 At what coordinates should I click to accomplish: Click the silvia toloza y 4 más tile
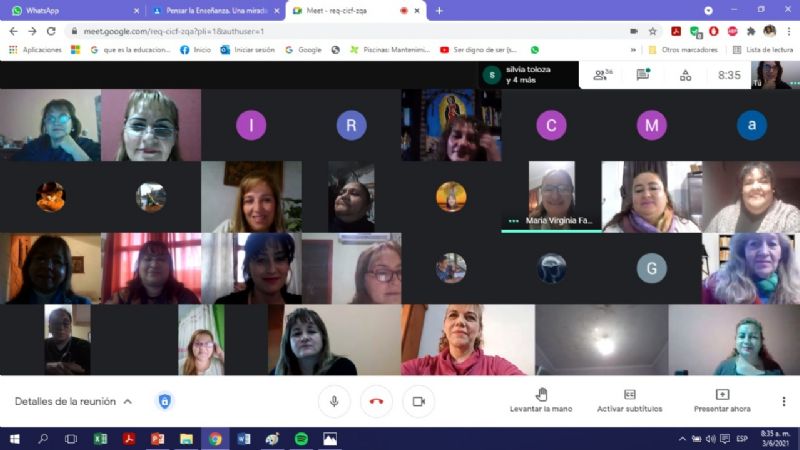[528, 75]
